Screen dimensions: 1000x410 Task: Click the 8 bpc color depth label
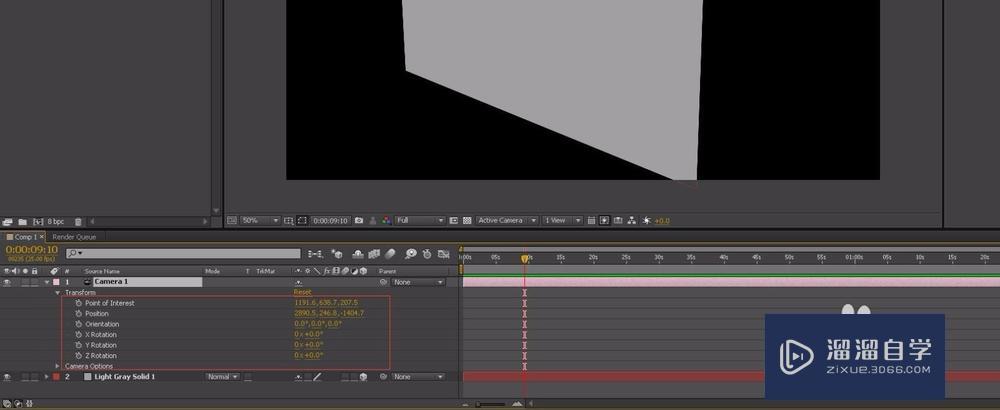[56, 222]
